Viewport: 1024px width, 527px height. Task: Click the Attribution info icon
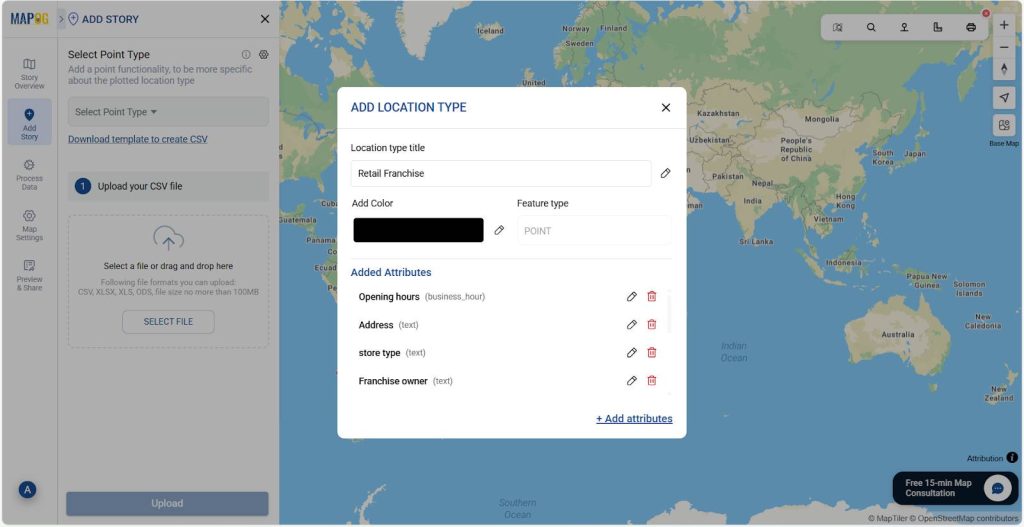pos(1012,458)
